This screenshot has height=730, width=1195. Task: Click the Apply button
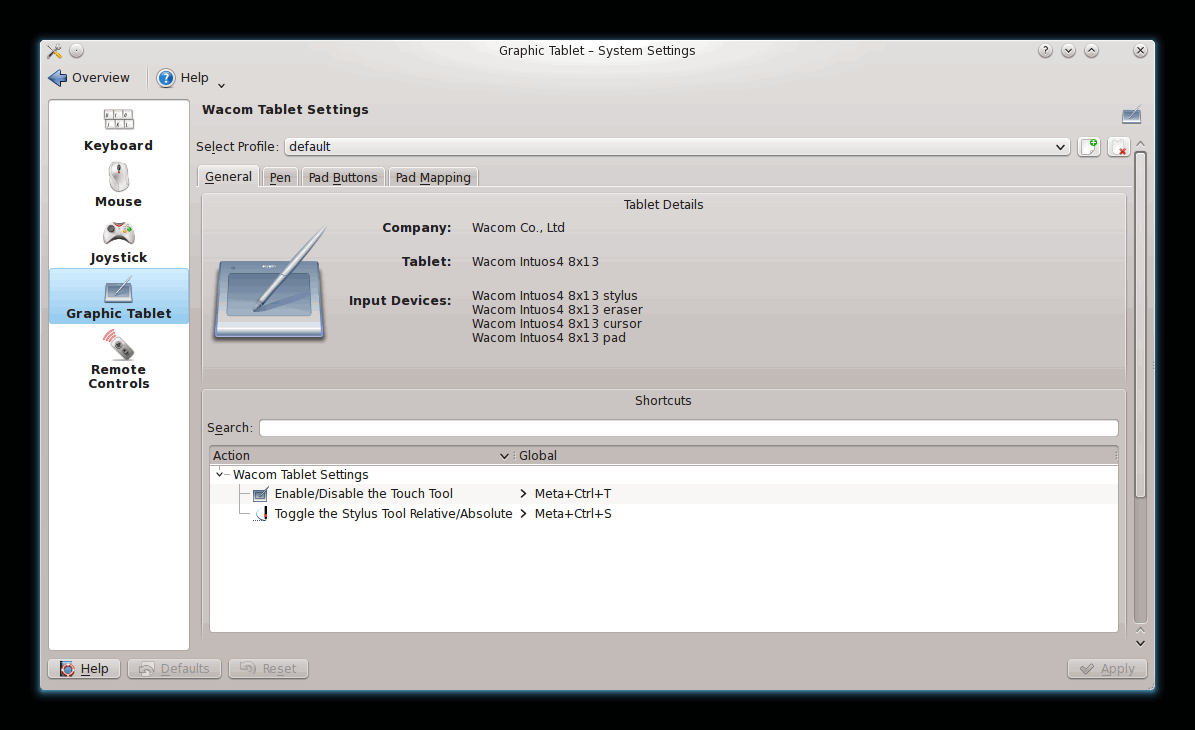click(1107, 668)
